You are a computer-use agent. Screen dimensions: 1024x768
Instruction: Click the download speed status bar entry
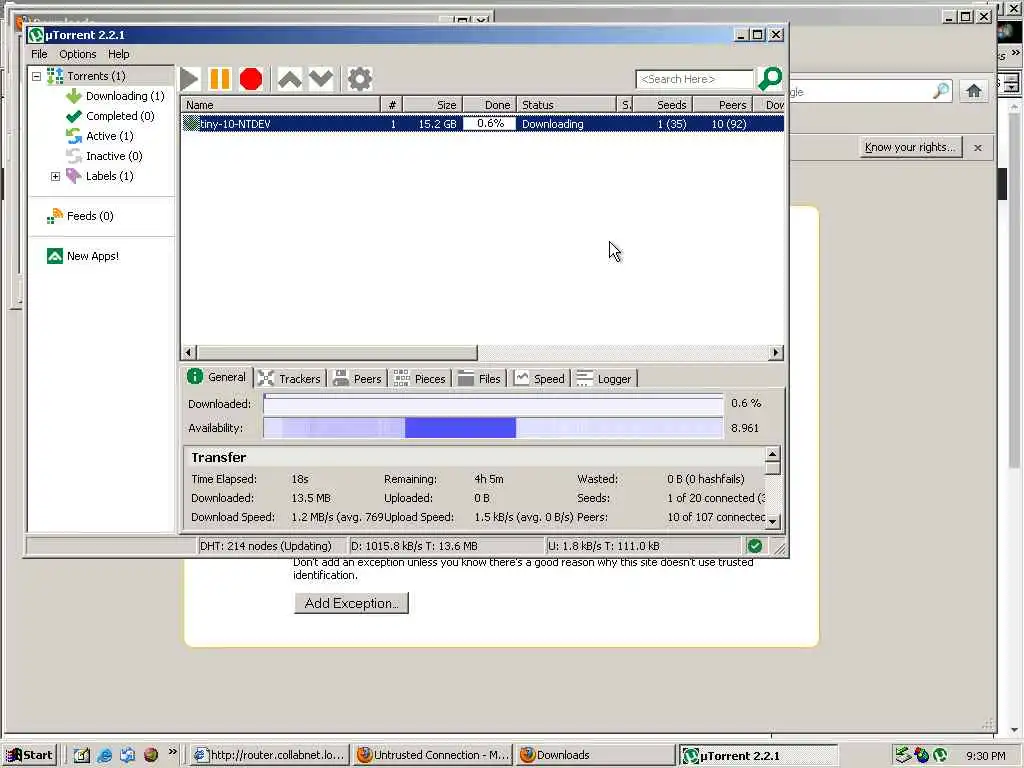[445, 546]
